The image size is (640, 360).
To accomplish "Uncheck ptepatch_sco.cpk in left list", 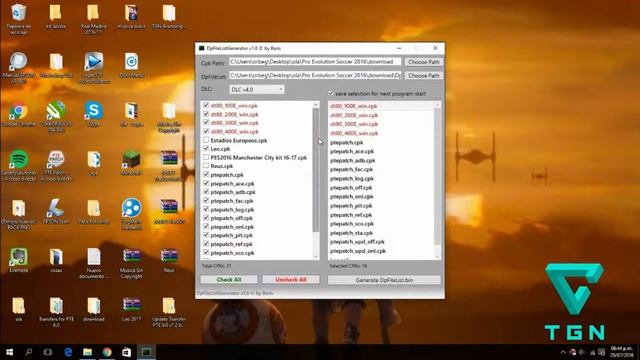I will 206,253.
